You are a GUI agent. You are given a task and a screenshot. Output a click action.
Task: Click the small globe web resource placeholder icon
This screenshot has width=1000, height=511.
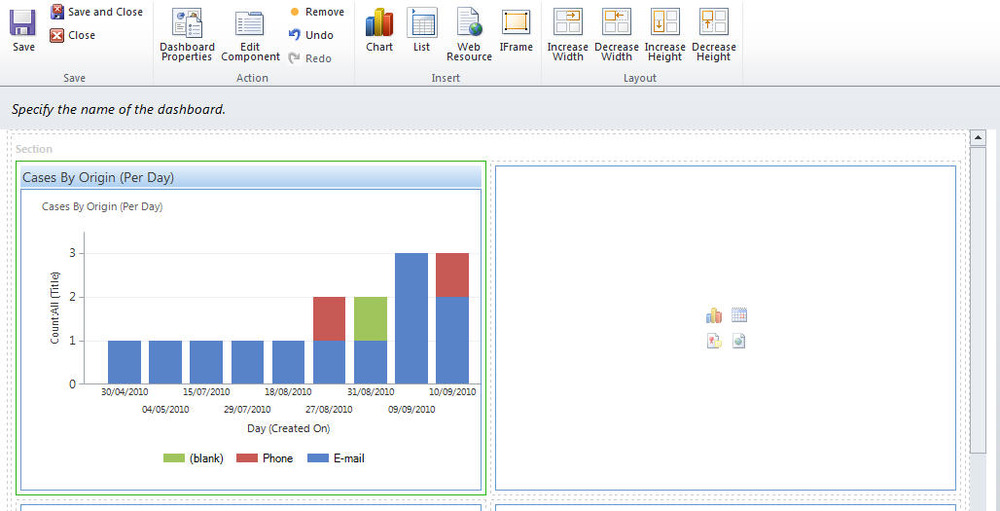tap(739, 341)
